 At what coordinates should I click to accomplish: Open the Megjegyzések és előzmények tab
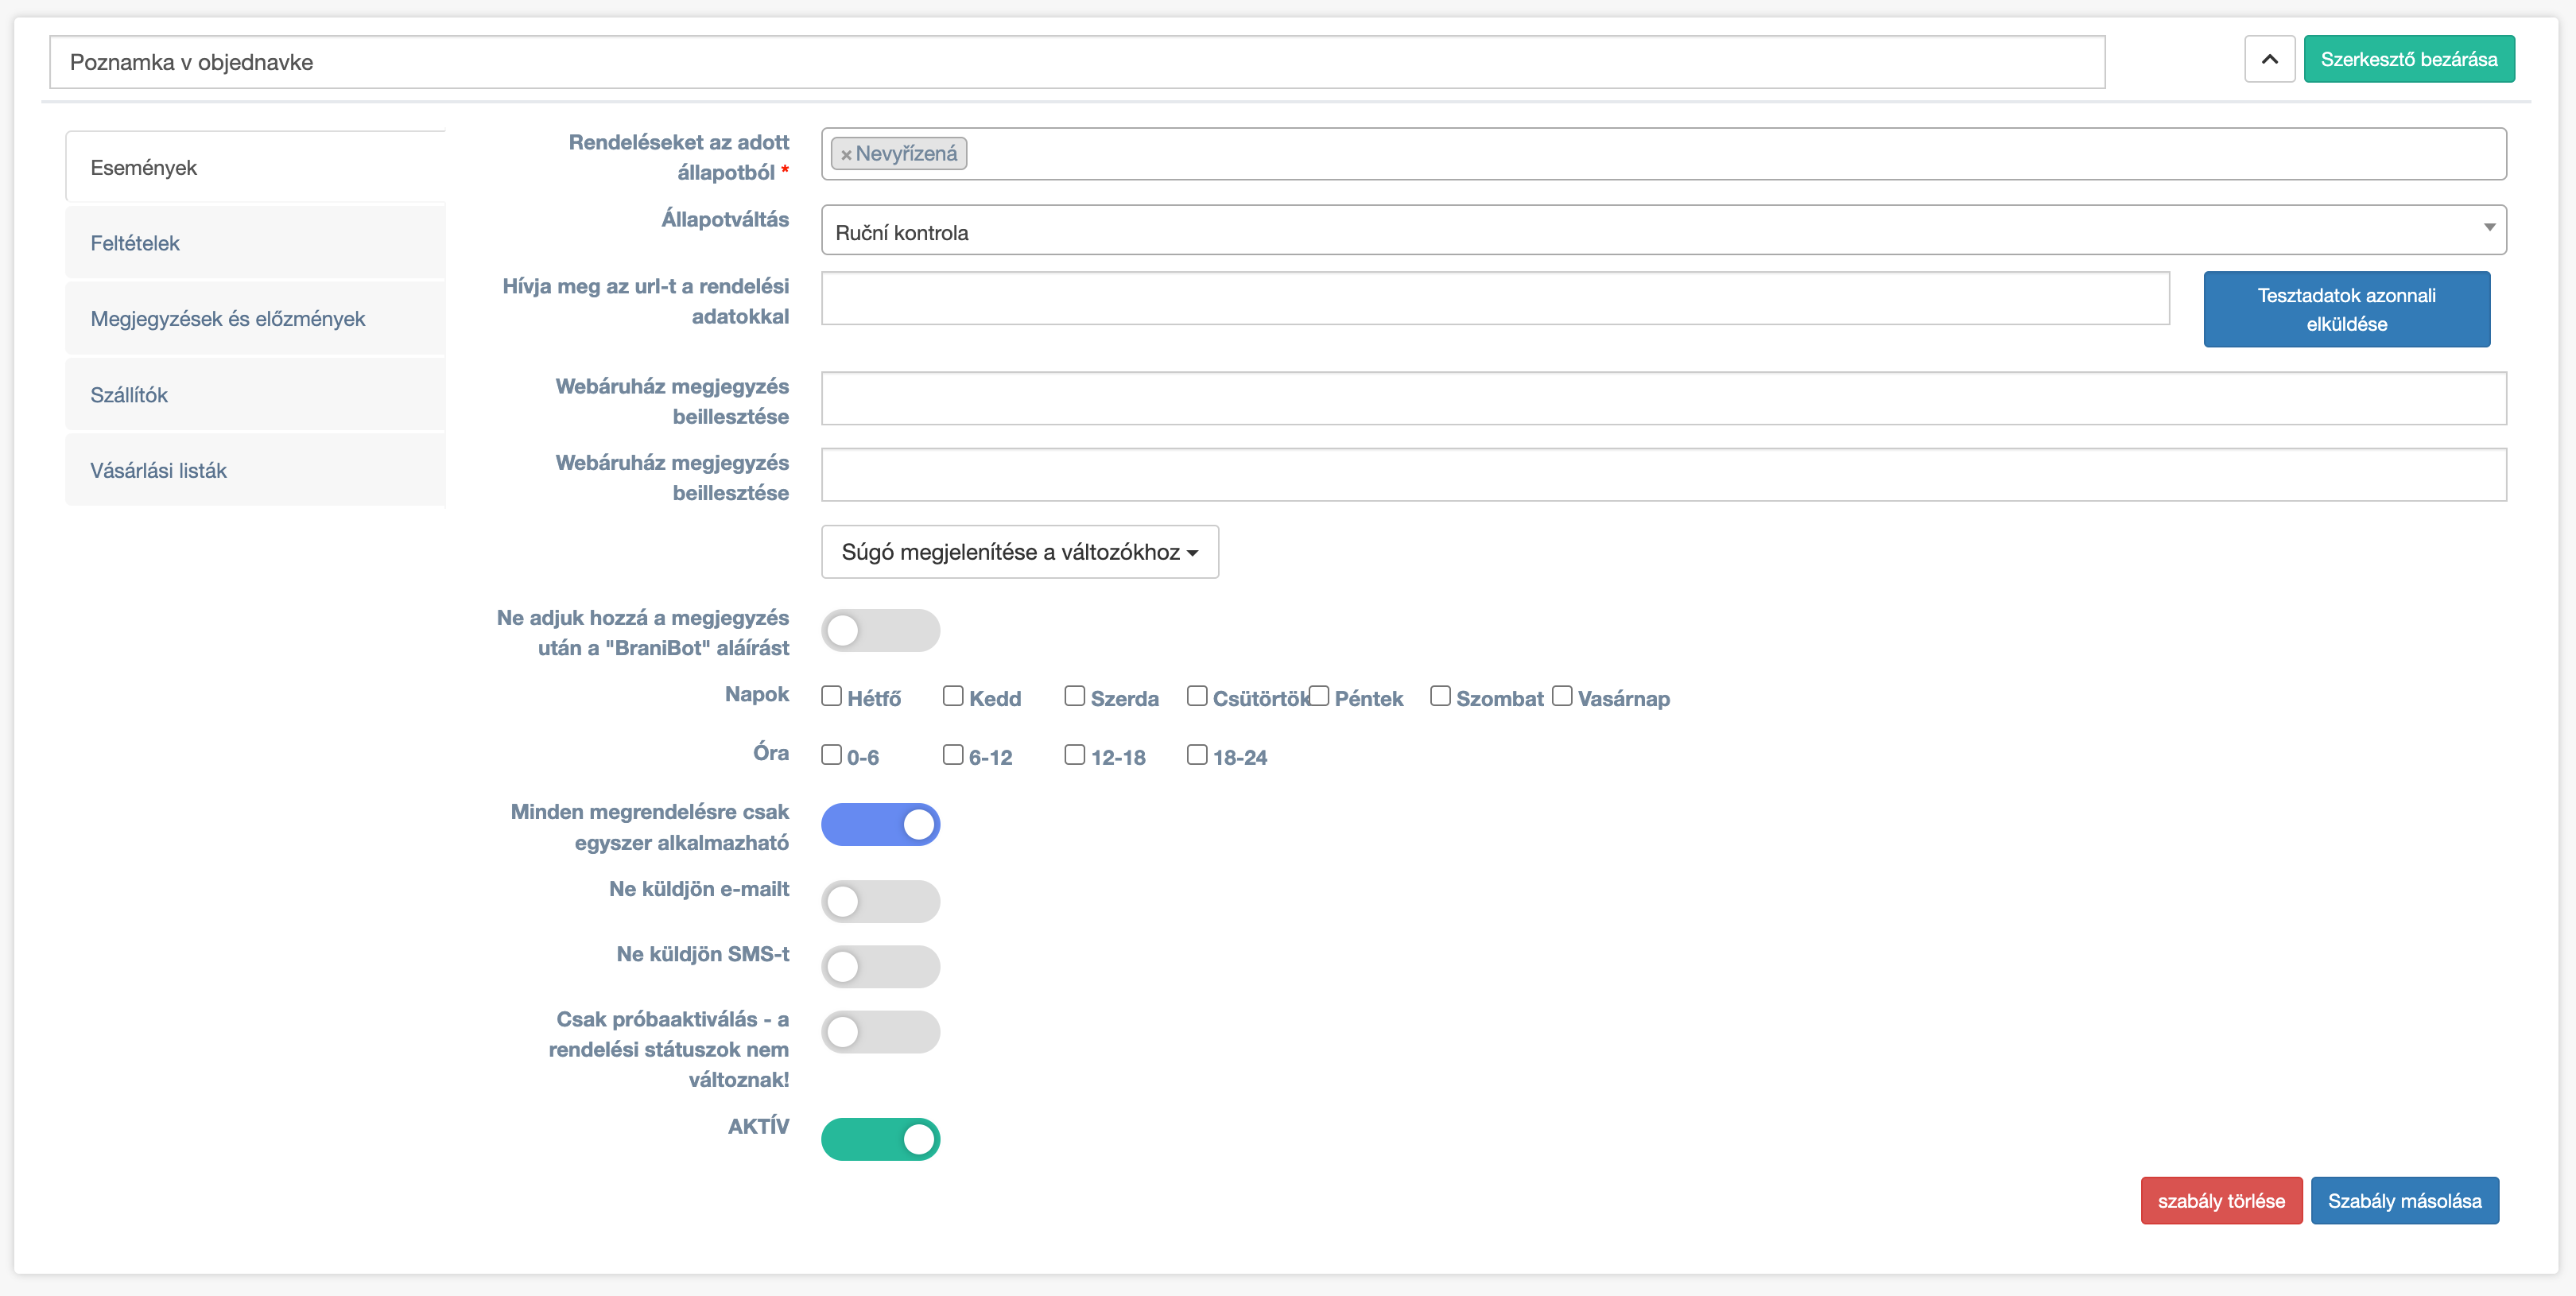pos(256,319)
